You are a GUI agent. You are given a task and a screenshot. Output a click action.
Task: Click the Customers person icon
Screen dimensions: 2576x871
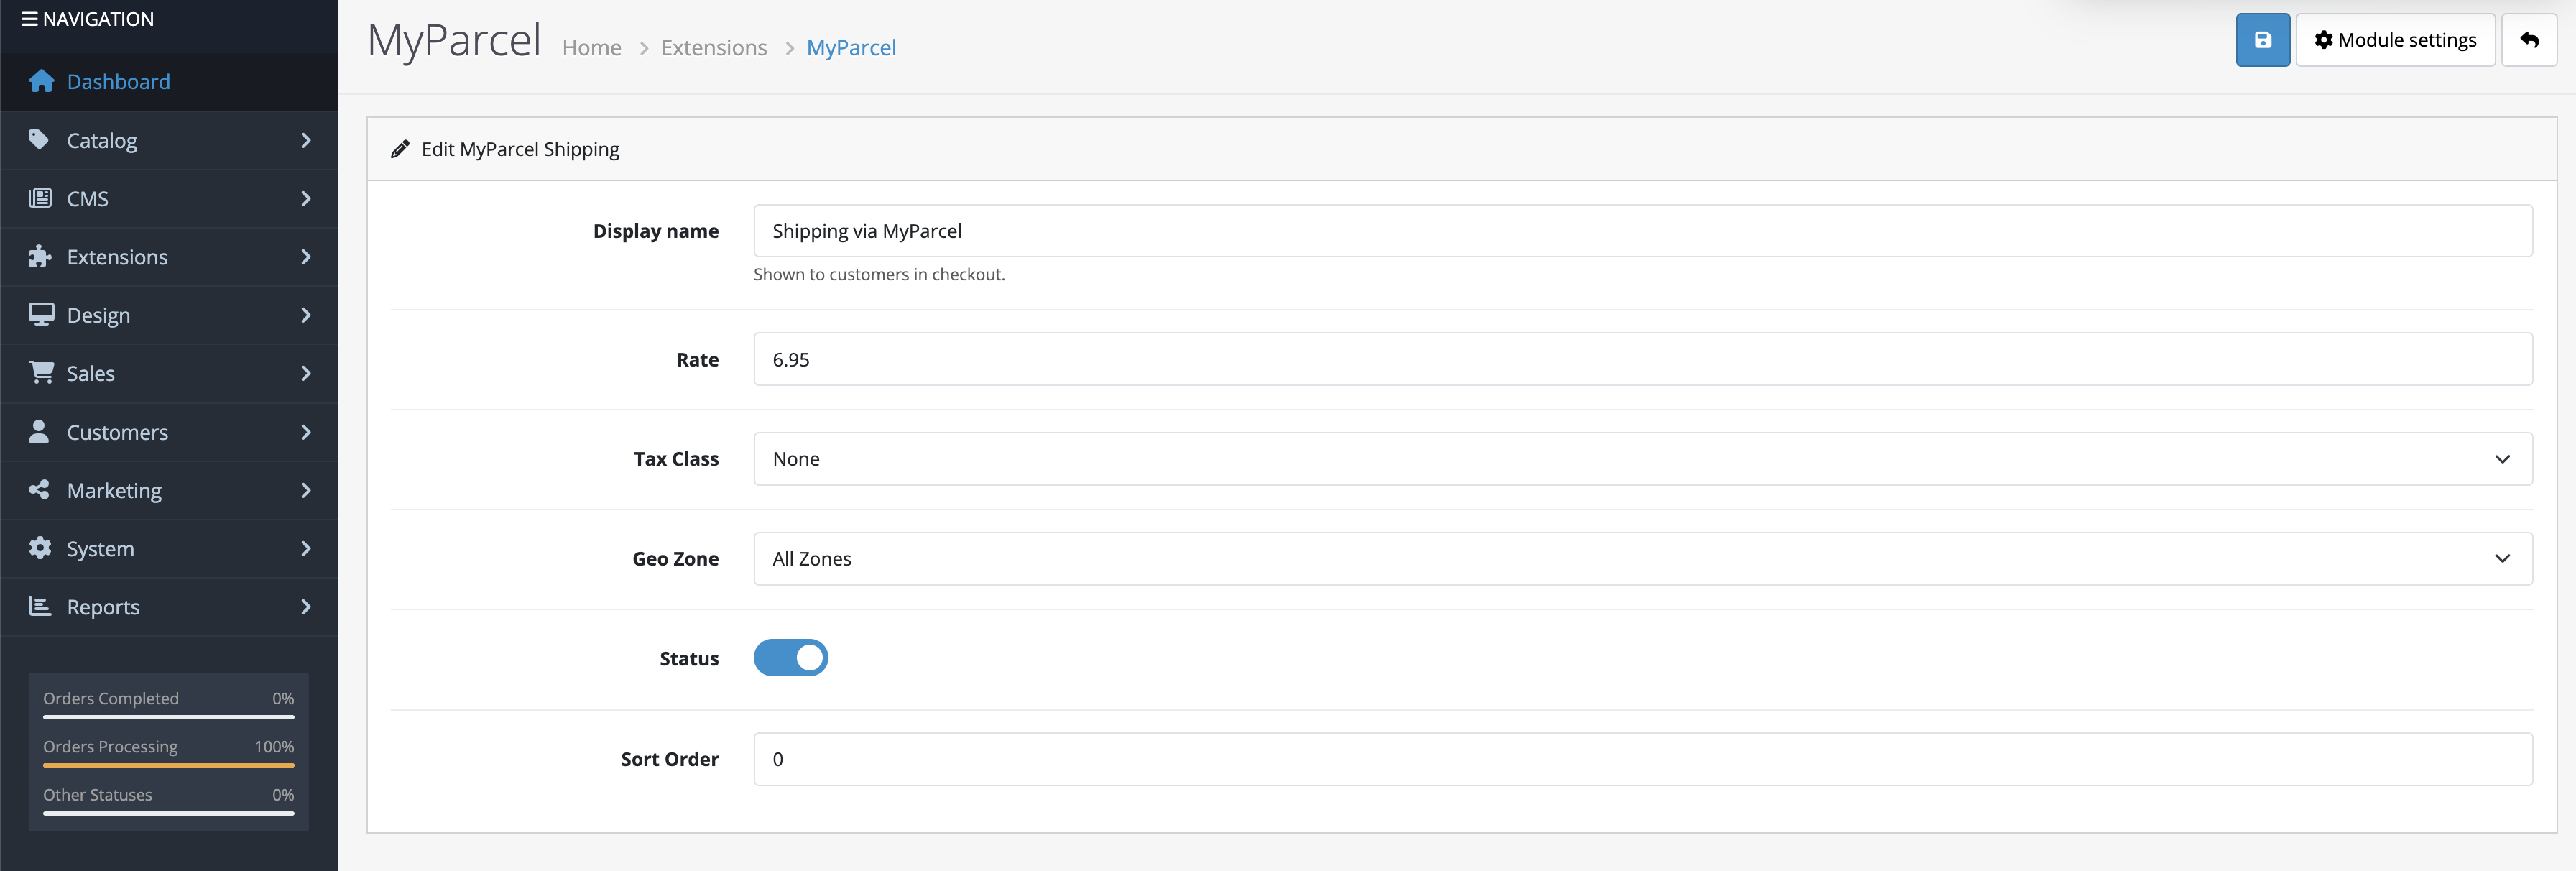click(39, 431)
